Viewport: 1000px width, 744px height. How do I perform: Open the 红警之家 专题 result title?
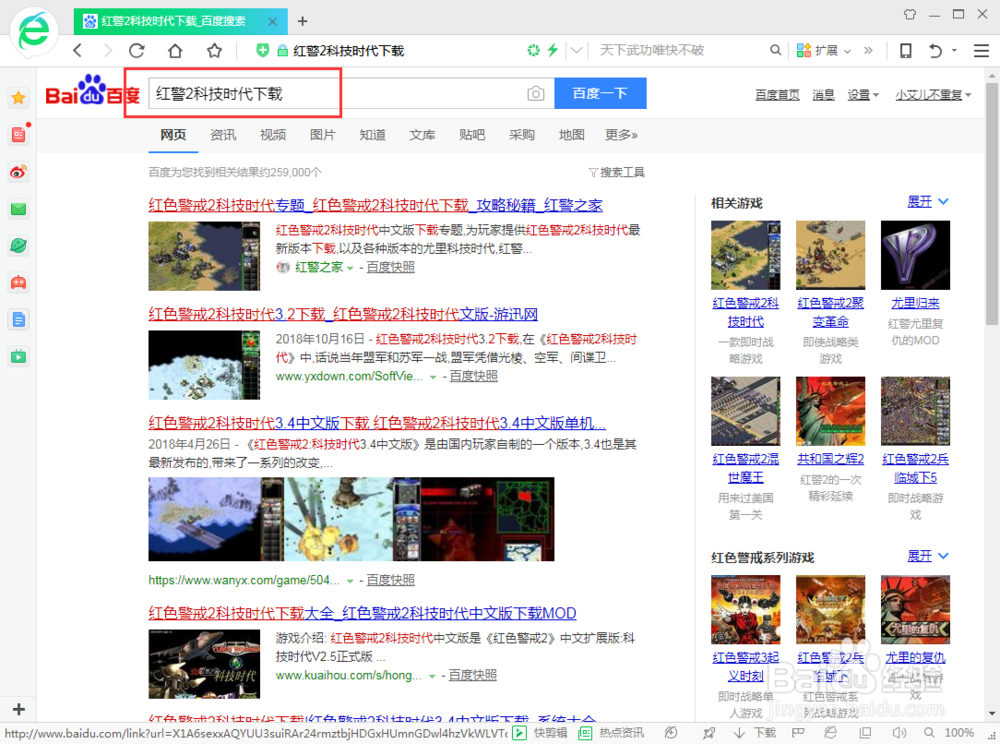[375, 205]
